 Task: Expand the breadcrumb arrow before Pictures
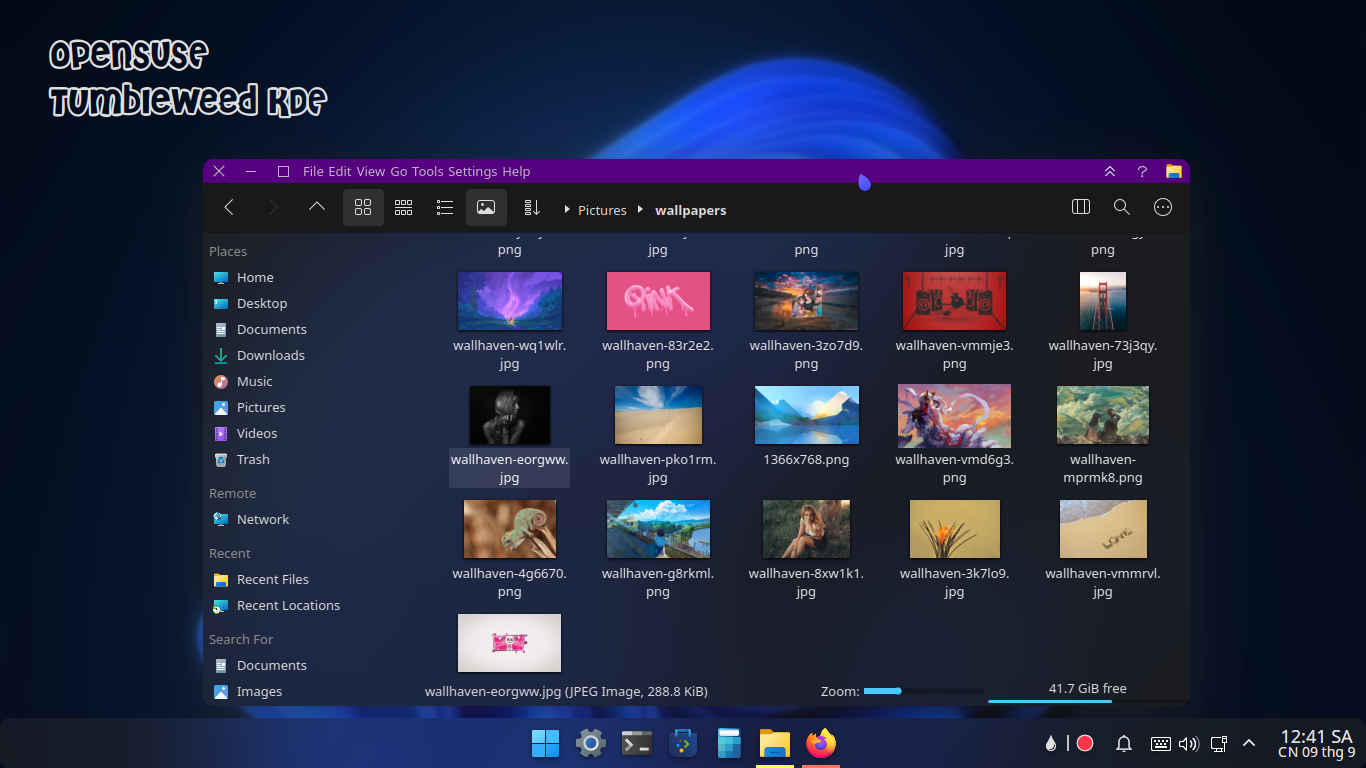tap(567, 210)
